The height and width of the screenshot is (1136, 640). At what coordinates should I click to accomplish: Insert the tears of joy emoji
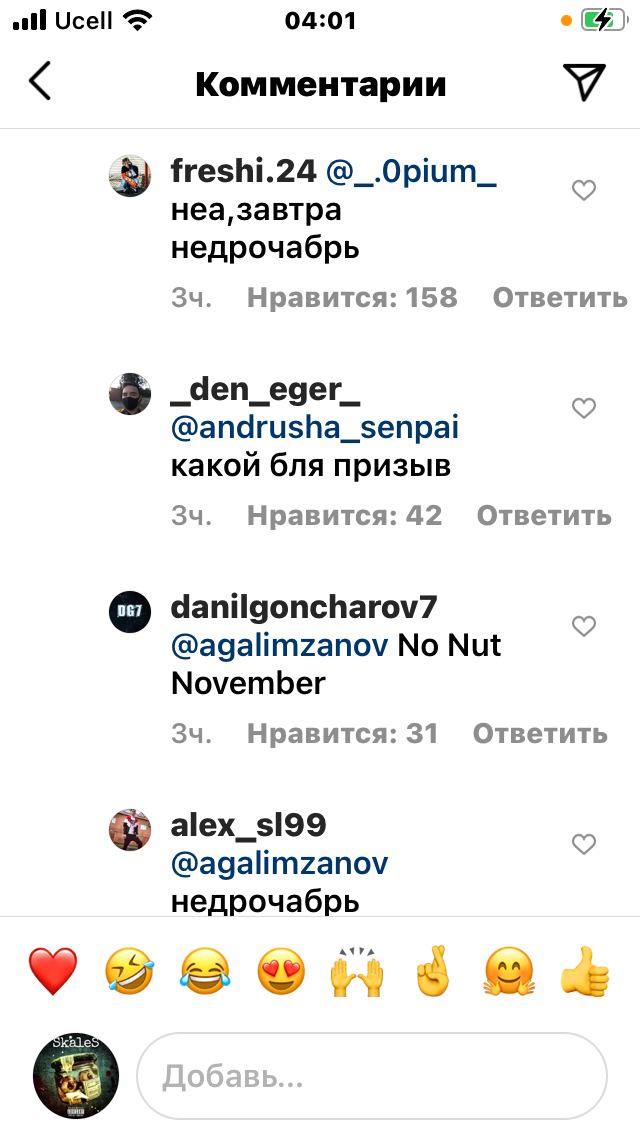tap(206, 971)
